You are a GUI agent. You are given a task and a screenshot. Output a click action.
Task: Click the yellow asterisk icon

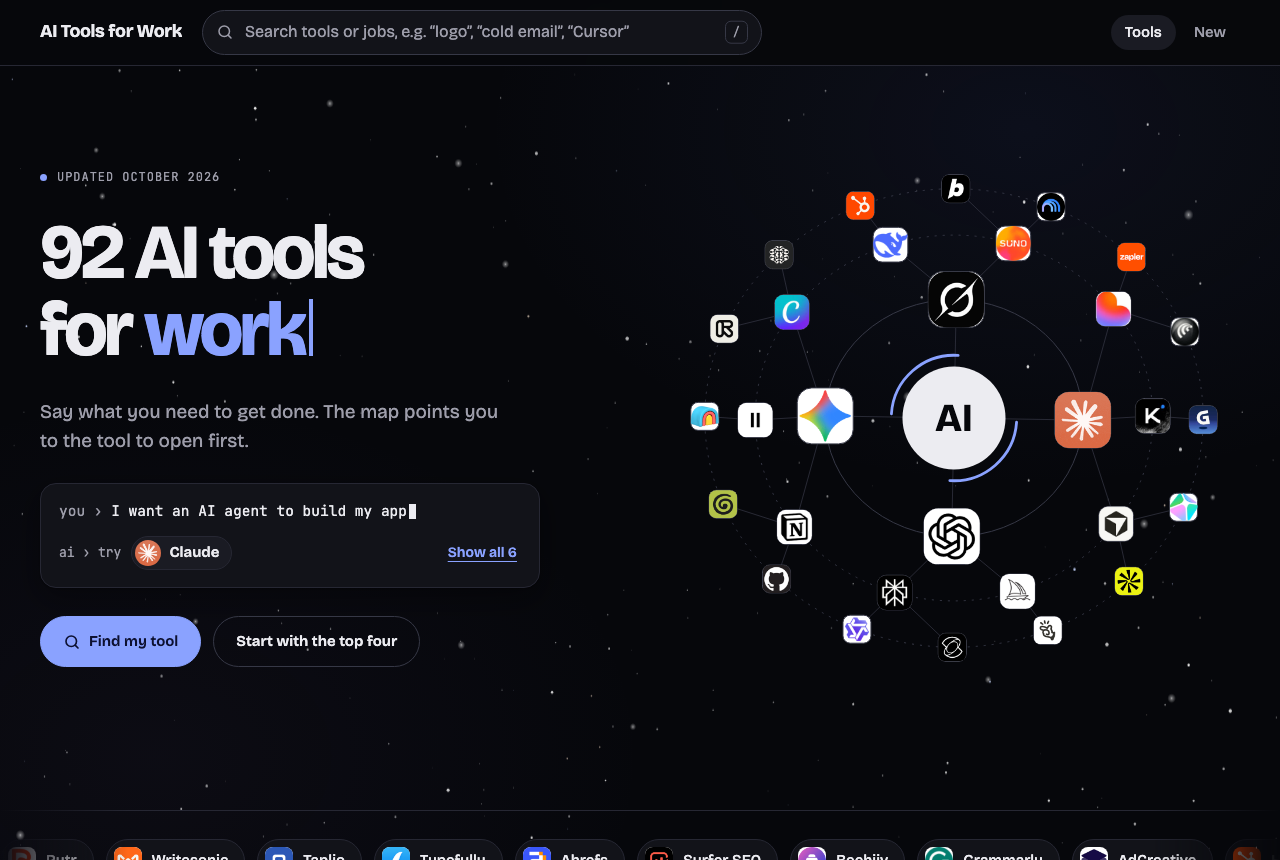click(1129, 581)
